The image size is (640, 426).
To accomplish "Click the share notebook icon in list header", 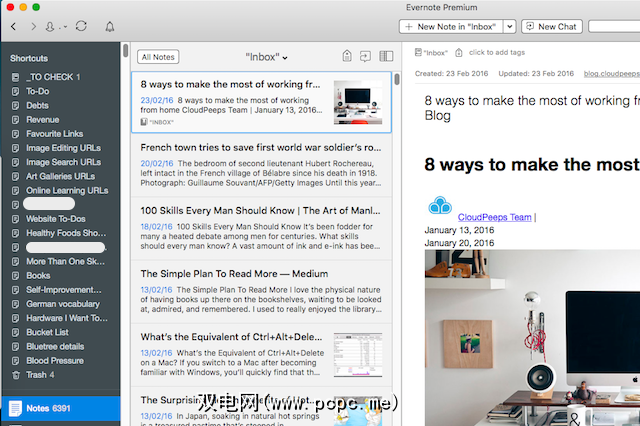I will pos(365,56).
